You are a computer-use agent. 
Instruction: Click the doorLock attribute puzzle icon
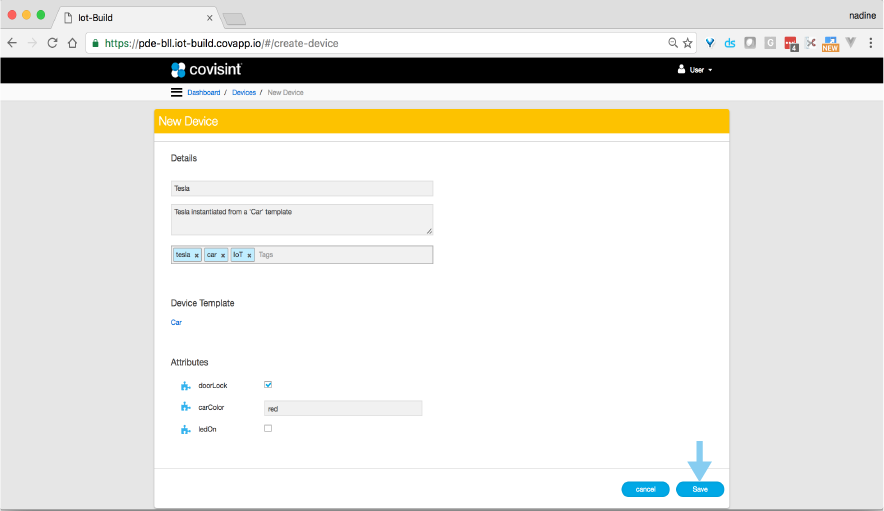(185, 385)
